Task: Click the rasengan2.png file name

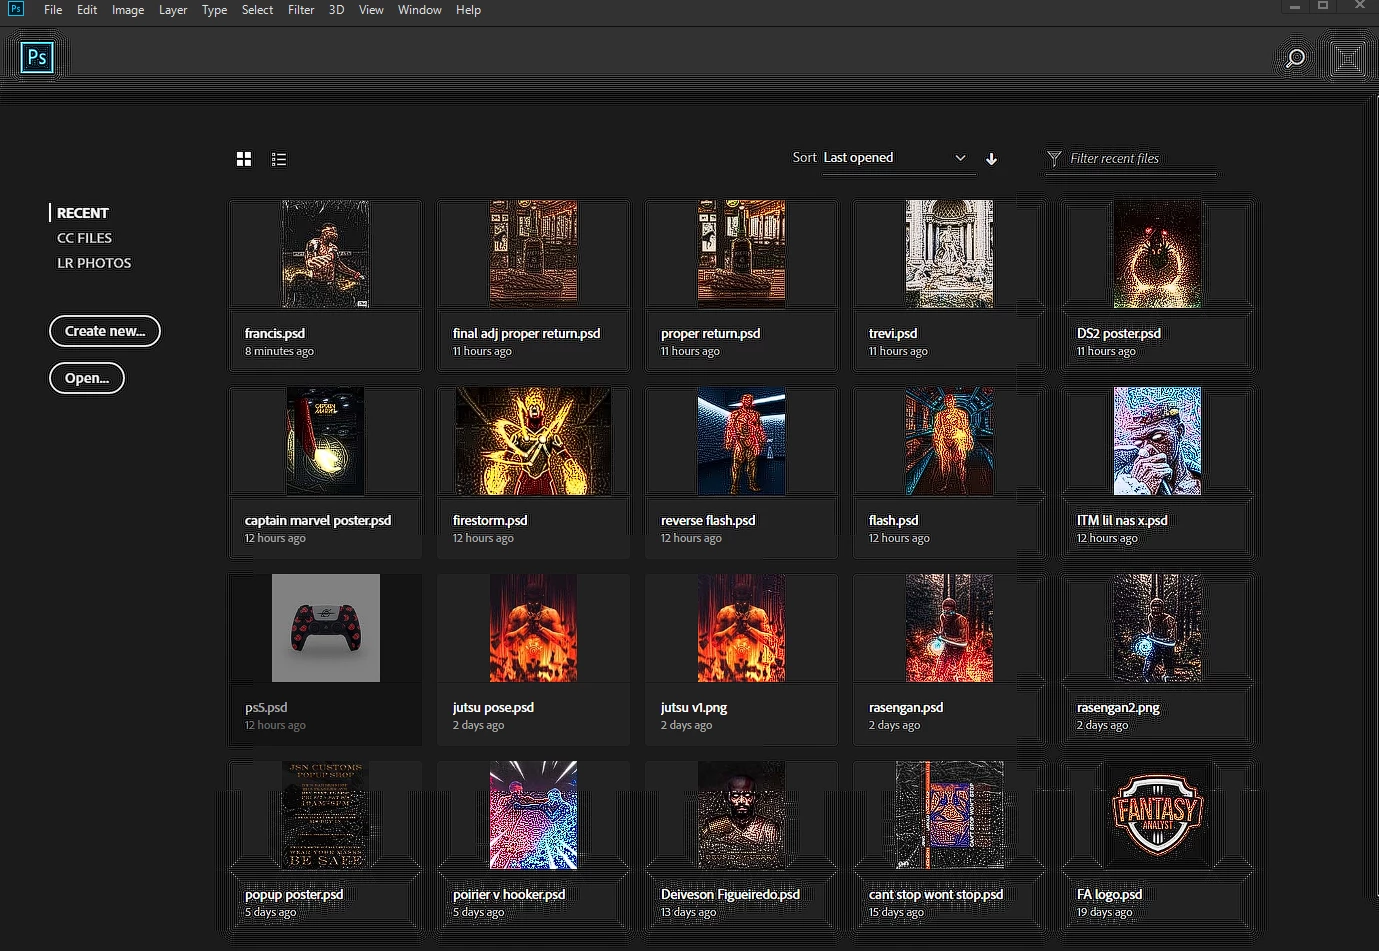Action: pyautogui.click(x=1118, y=707)
